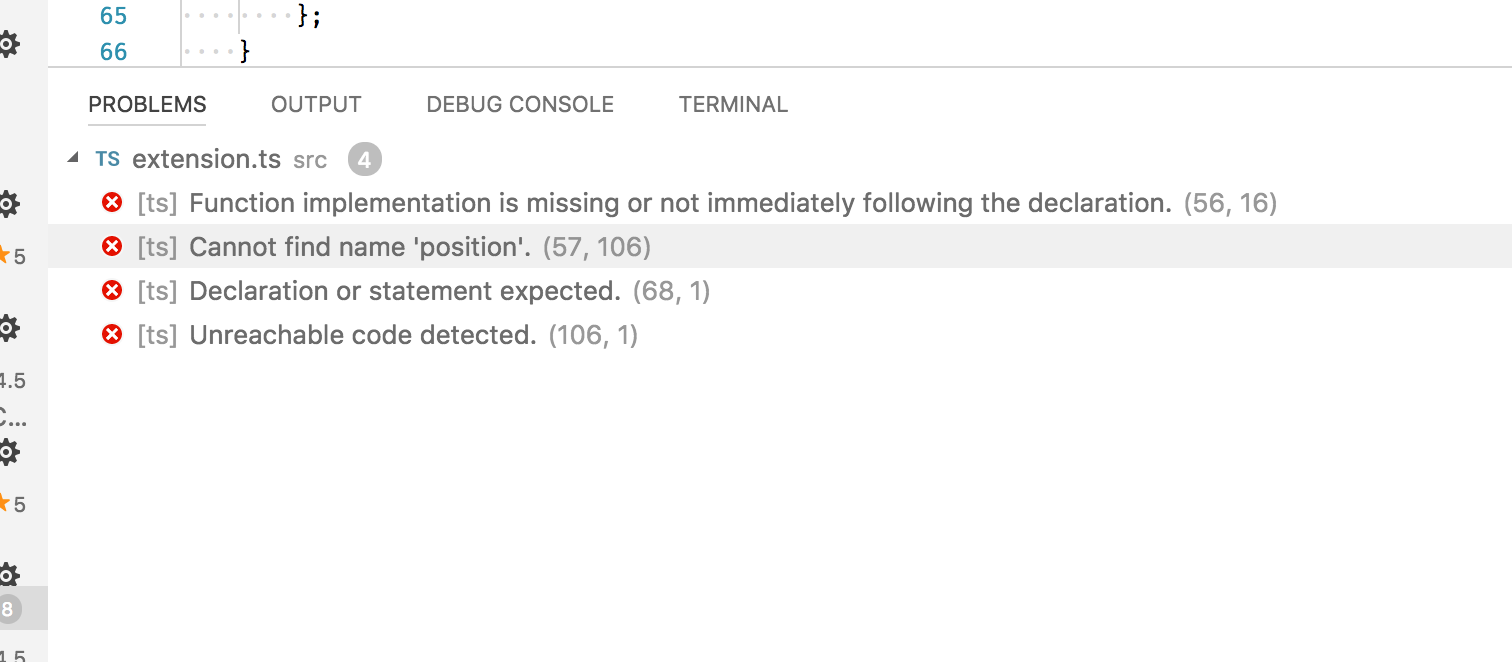The width and height of the screenshot is (1512, 662).
Task: Switch to the TERMINAL tab
Action: tap(733, 104)
